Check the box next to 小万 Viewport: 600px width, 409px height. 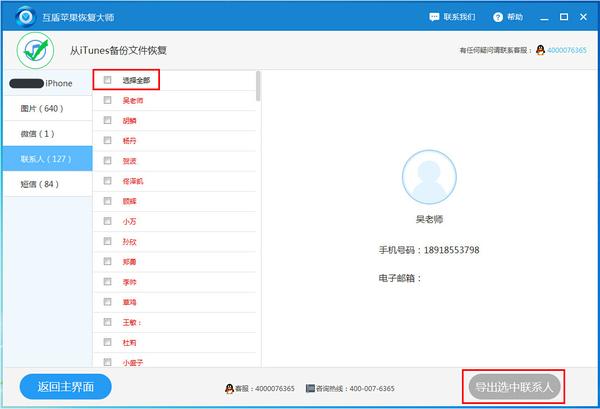coord(108,221)
